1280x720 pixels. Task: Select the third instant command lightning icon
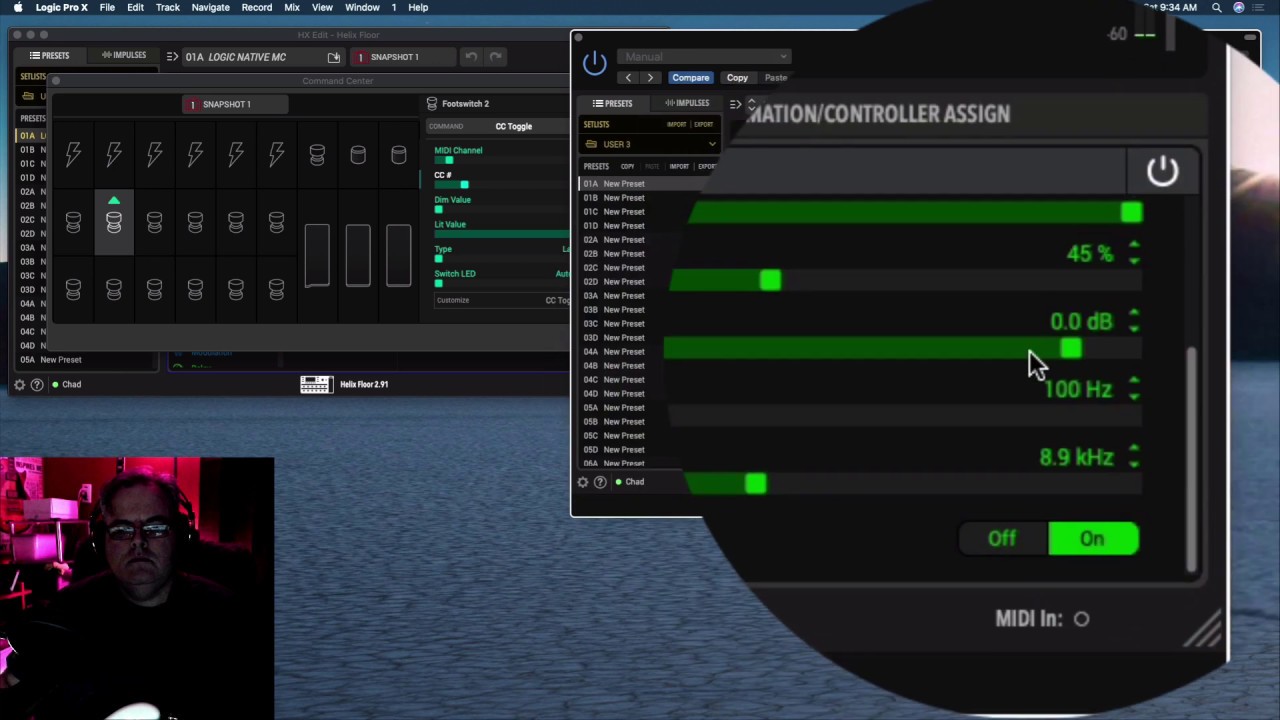154,154
